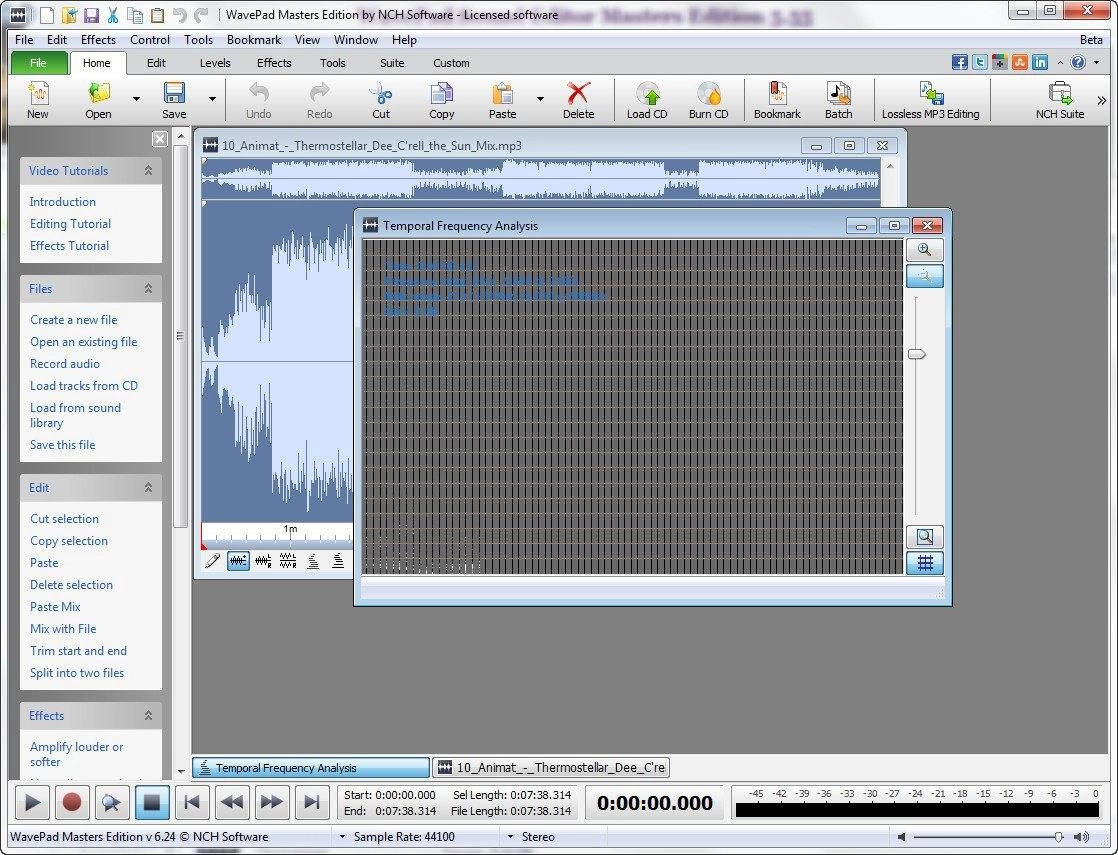
Task: Collapse the Effects panel section
Action: point(148,715)
